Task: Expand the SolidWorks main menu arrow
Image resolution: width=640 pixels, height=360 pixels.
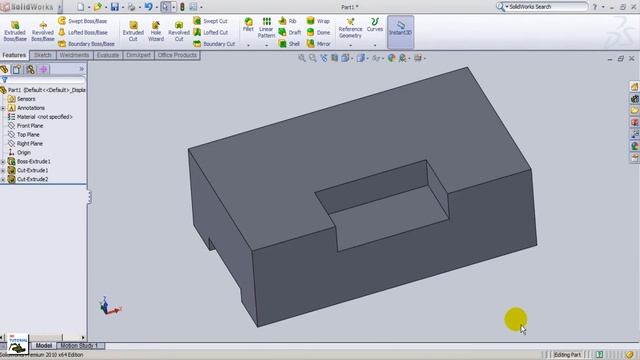Action: pos(59,7)
